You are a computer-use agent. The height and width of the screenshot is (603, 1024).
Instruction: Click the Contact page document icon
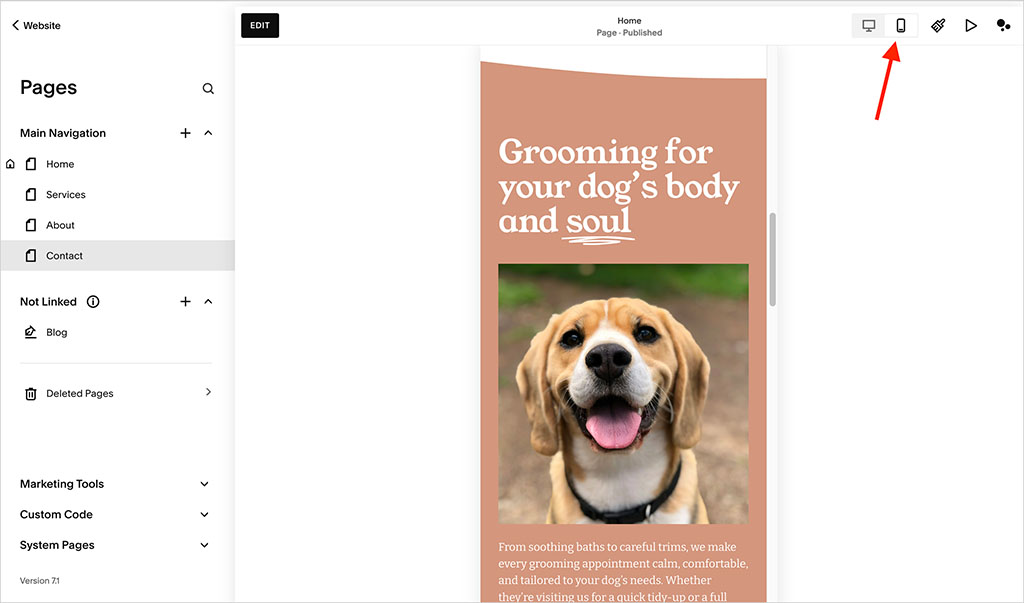click(31, 255)
